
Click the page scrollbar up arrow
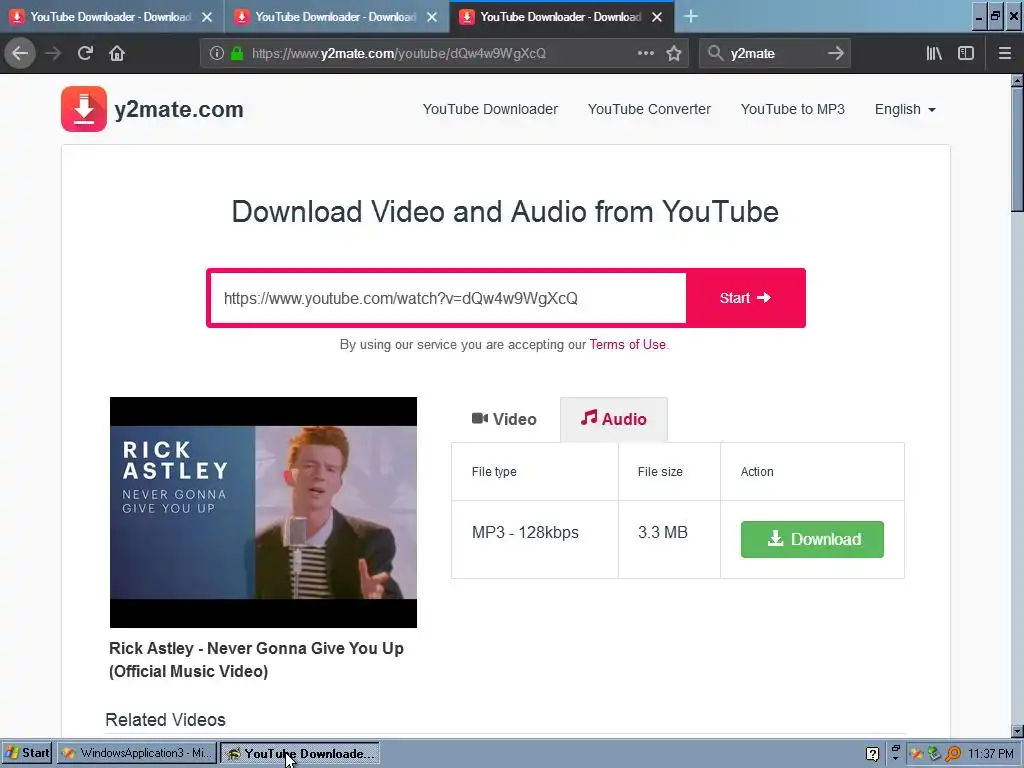pos(1017,81)
